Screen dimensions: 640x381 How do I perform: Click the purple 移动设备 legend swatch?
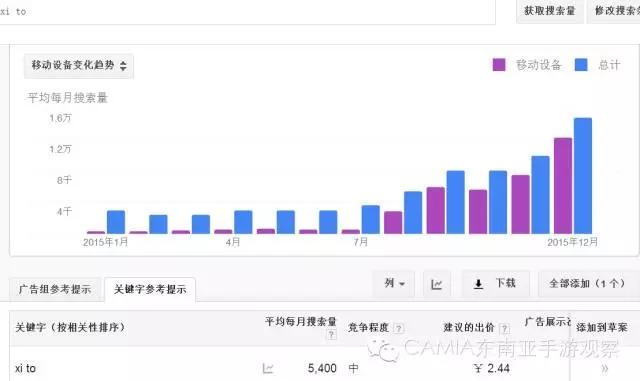[x=499, y=65]
